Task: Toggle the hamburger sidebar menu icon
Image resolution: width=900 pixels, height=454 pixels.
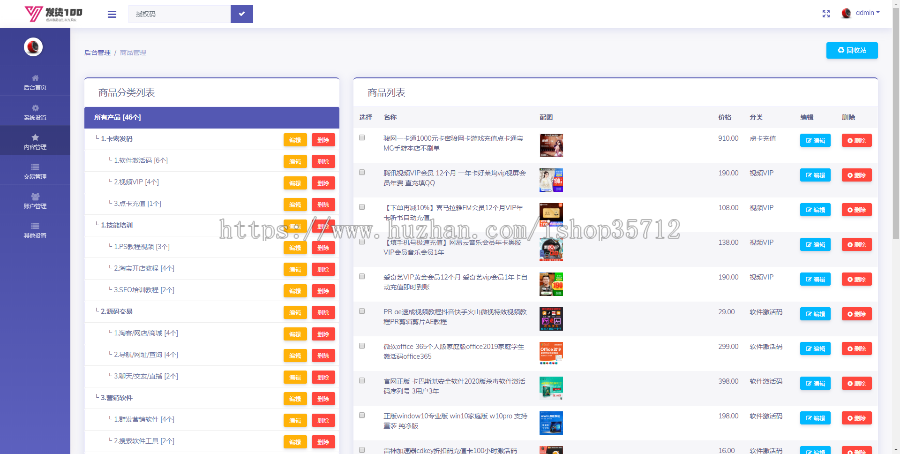Action: pyautogui.click(x=112, y=14)
